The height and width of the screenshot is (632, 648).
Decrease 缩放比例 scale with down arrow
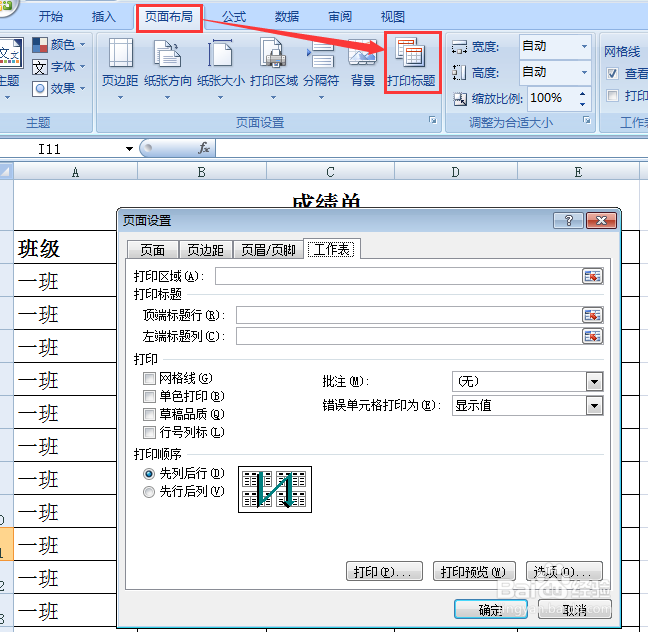point(582,104)
